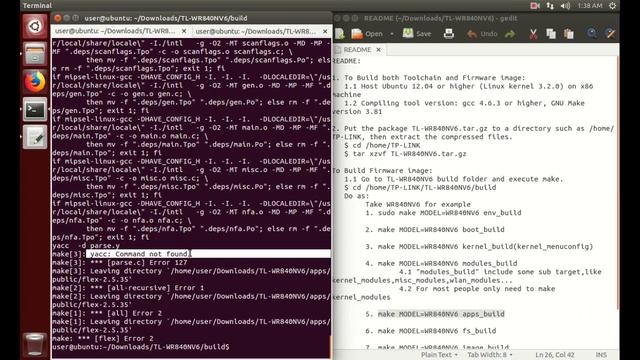Open Find and Replace icon in gedit
The width and height of the screenshot is (640, 360).
tap(610, 34)
